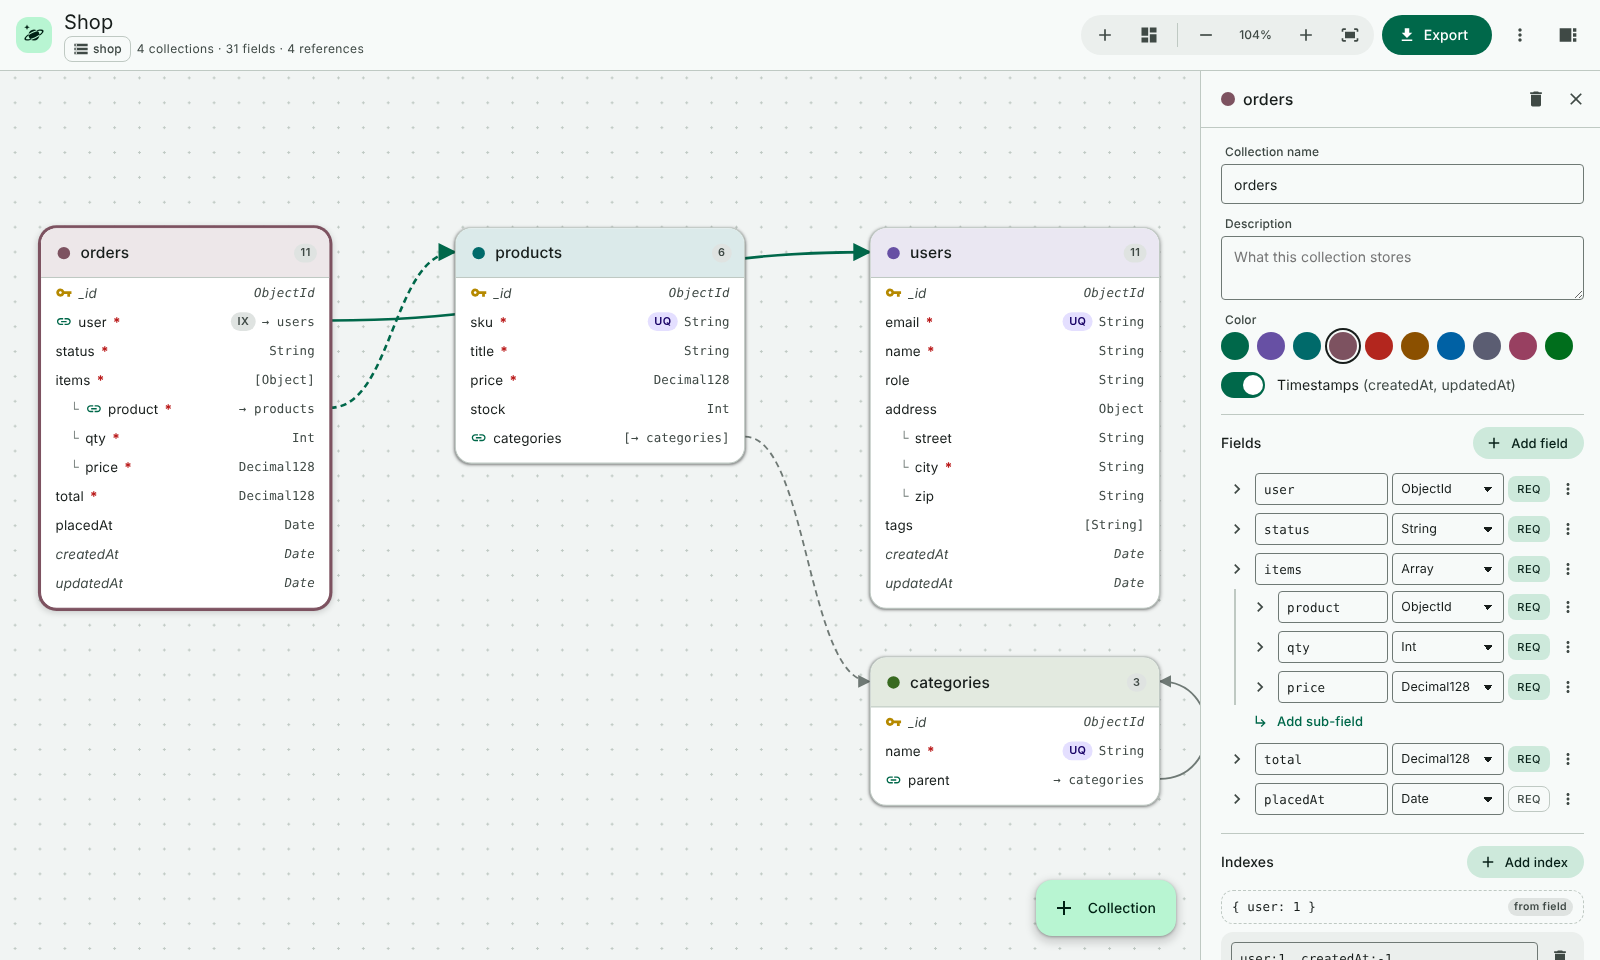Open options menu for the user field

(x=1568, y=489)
